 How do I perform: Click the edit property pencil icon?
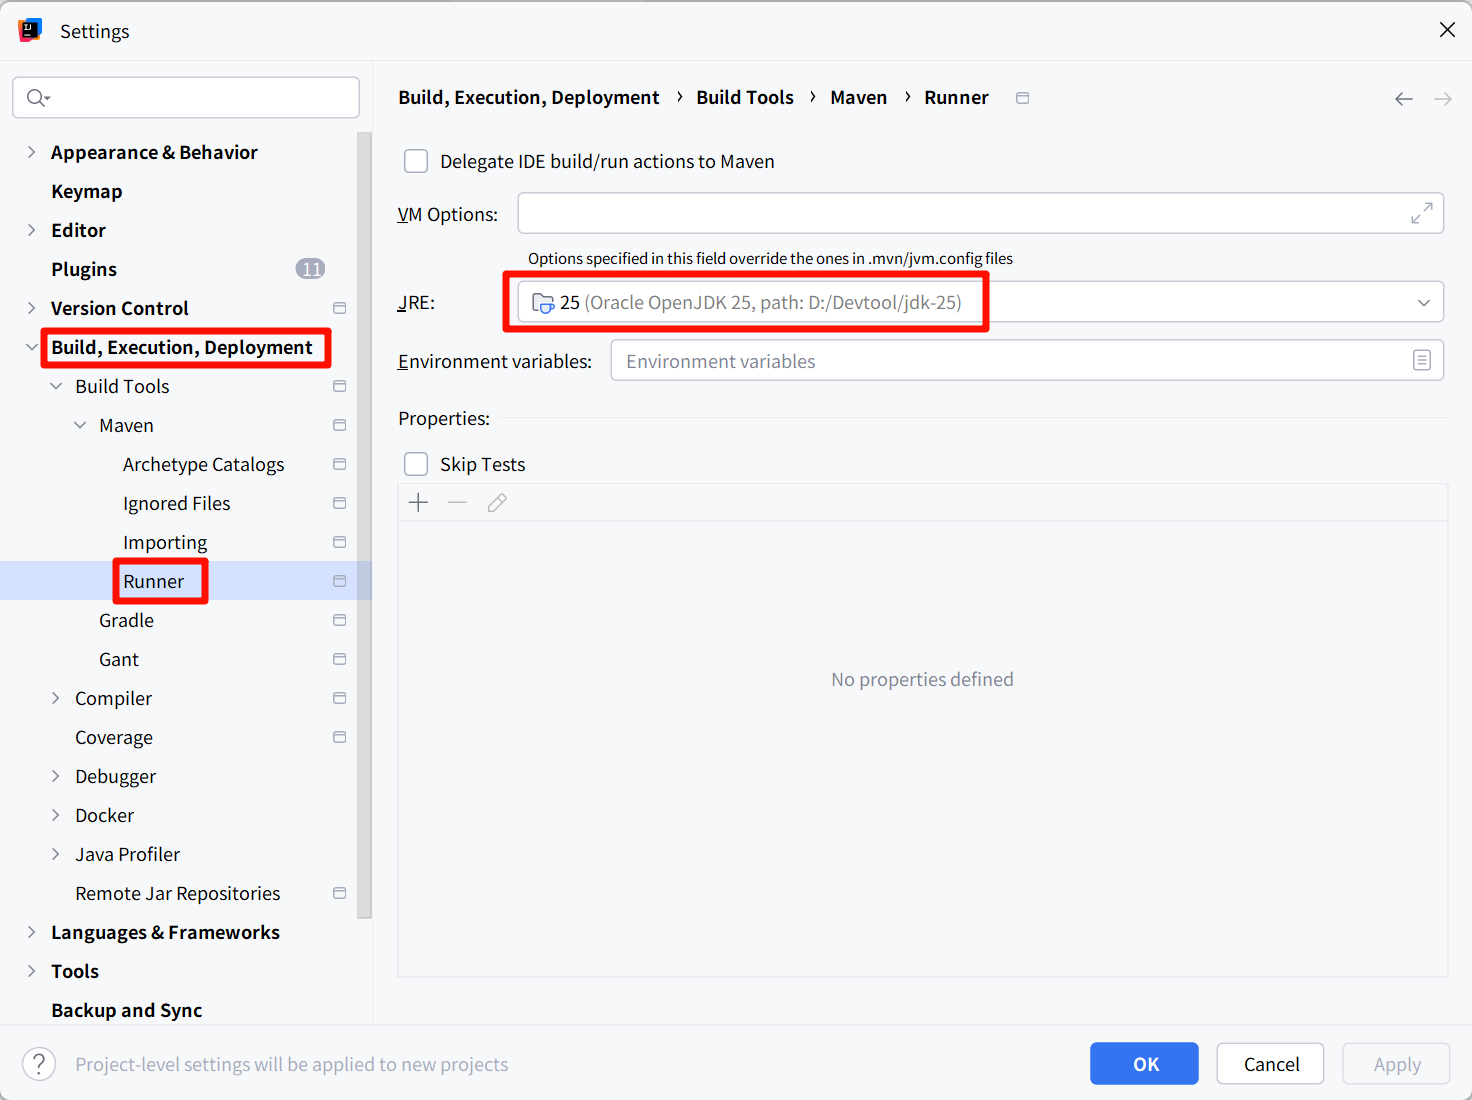pyautogui.click(x=497, y=503)
